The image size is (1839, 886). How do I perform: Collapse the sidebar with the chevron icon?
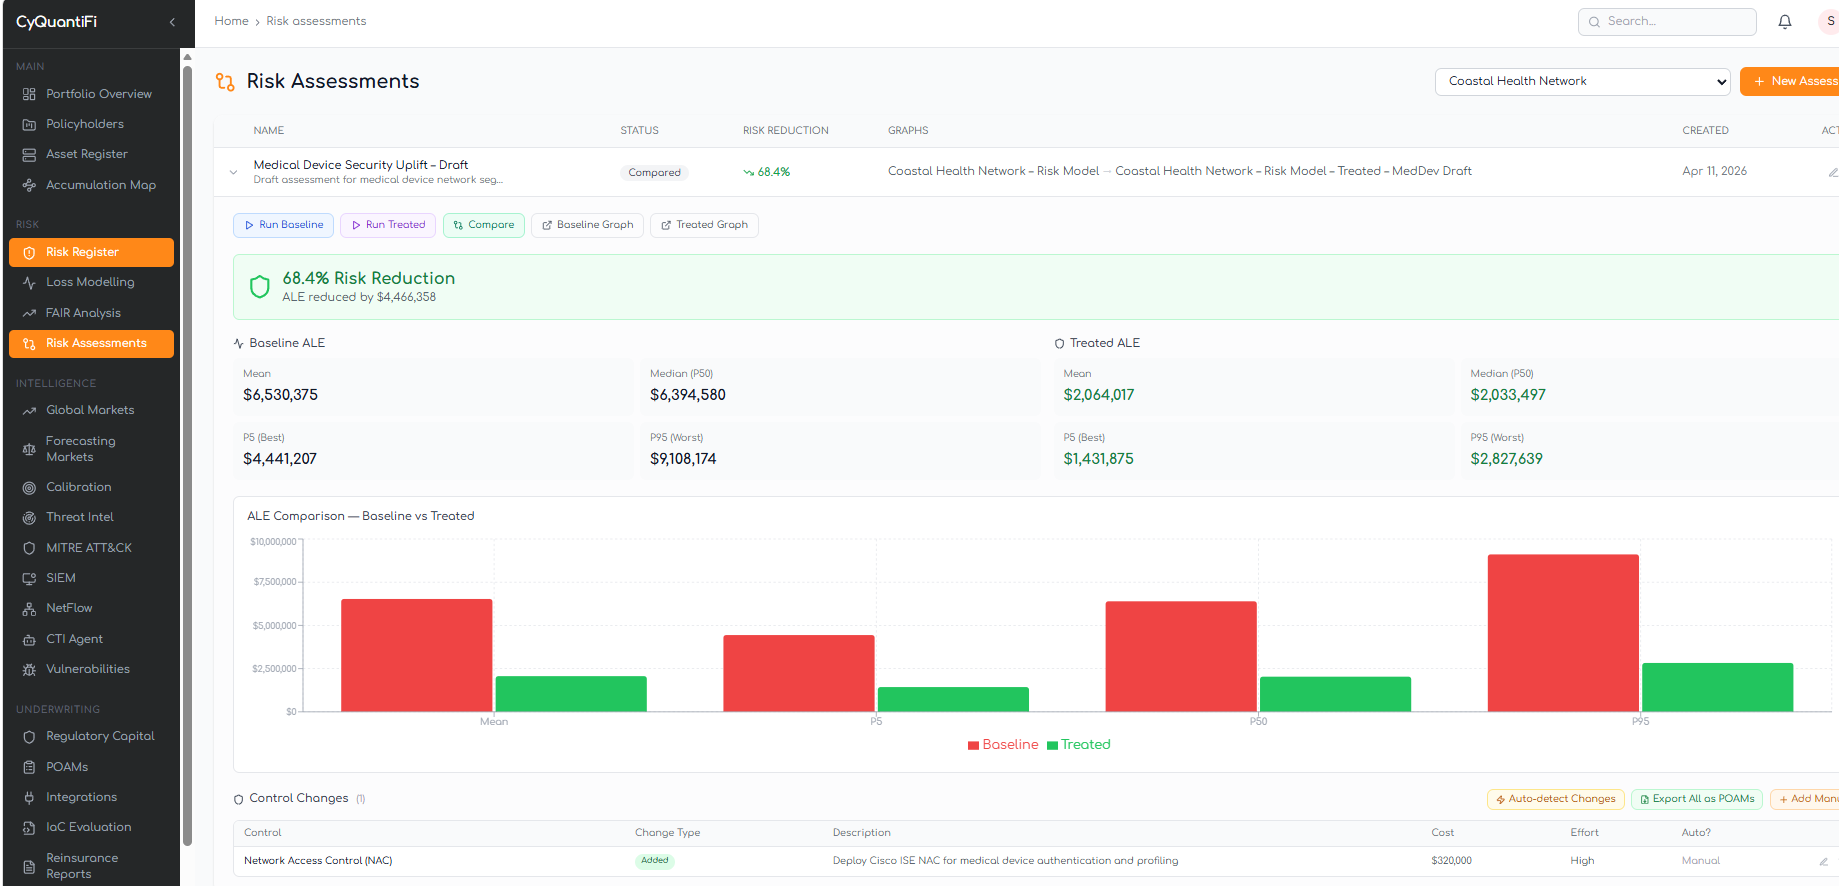pyautogui.click(x=172, y=22)
